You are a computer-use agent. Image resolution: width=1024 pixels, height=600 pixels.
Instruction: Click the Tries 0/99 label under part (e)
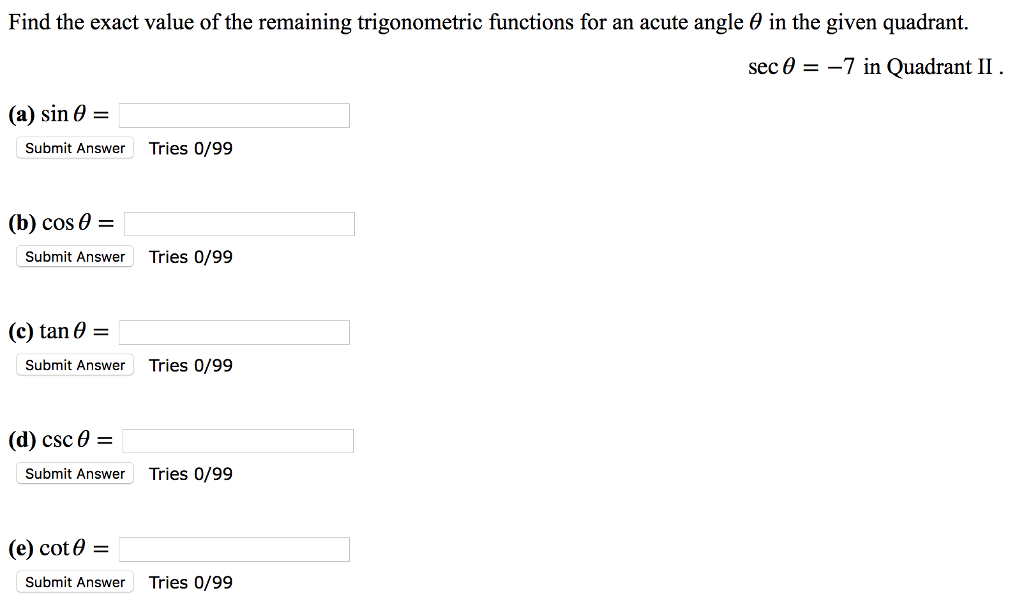click(x=190, y=581)
